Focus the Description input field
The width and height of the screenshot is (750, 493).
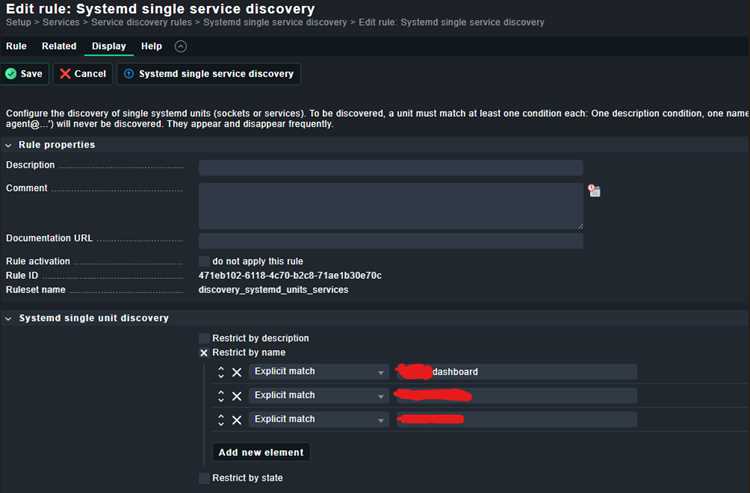(390, 168)
